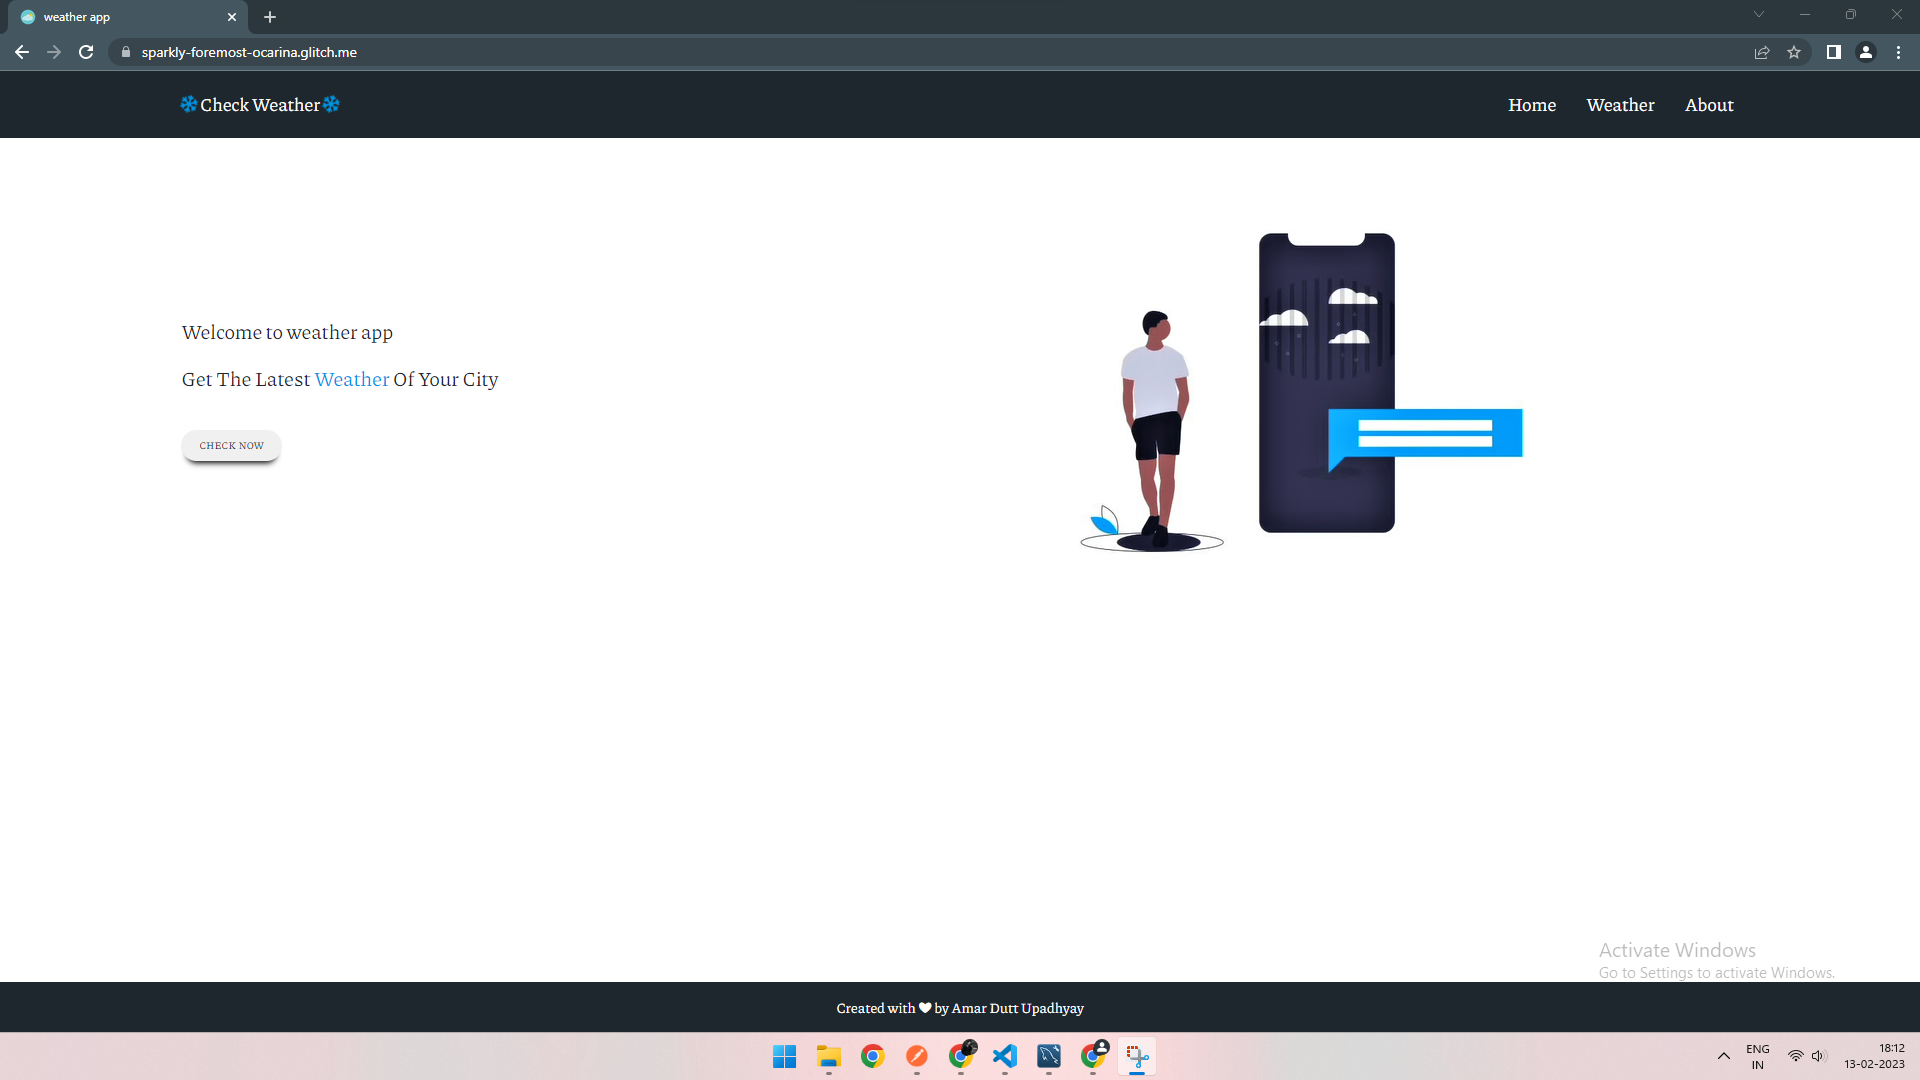Expand hidden icons in the system tray
This screenshot has width=1920, height=1080.
point(1723,1056)
